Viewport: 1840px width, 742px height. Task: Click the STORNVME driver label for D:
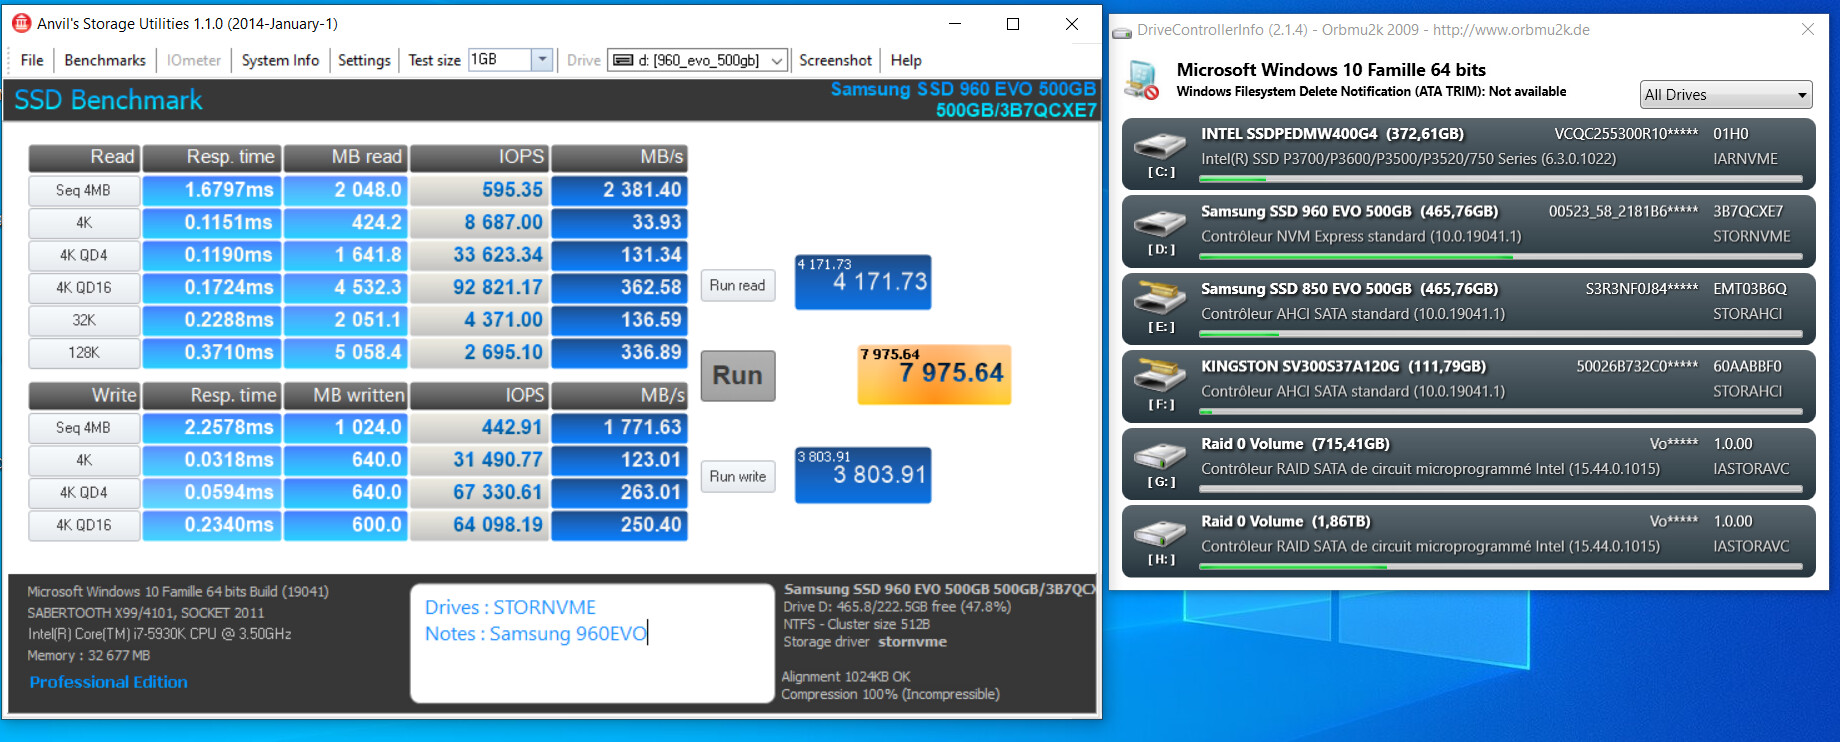click(x=1751, y=236)
